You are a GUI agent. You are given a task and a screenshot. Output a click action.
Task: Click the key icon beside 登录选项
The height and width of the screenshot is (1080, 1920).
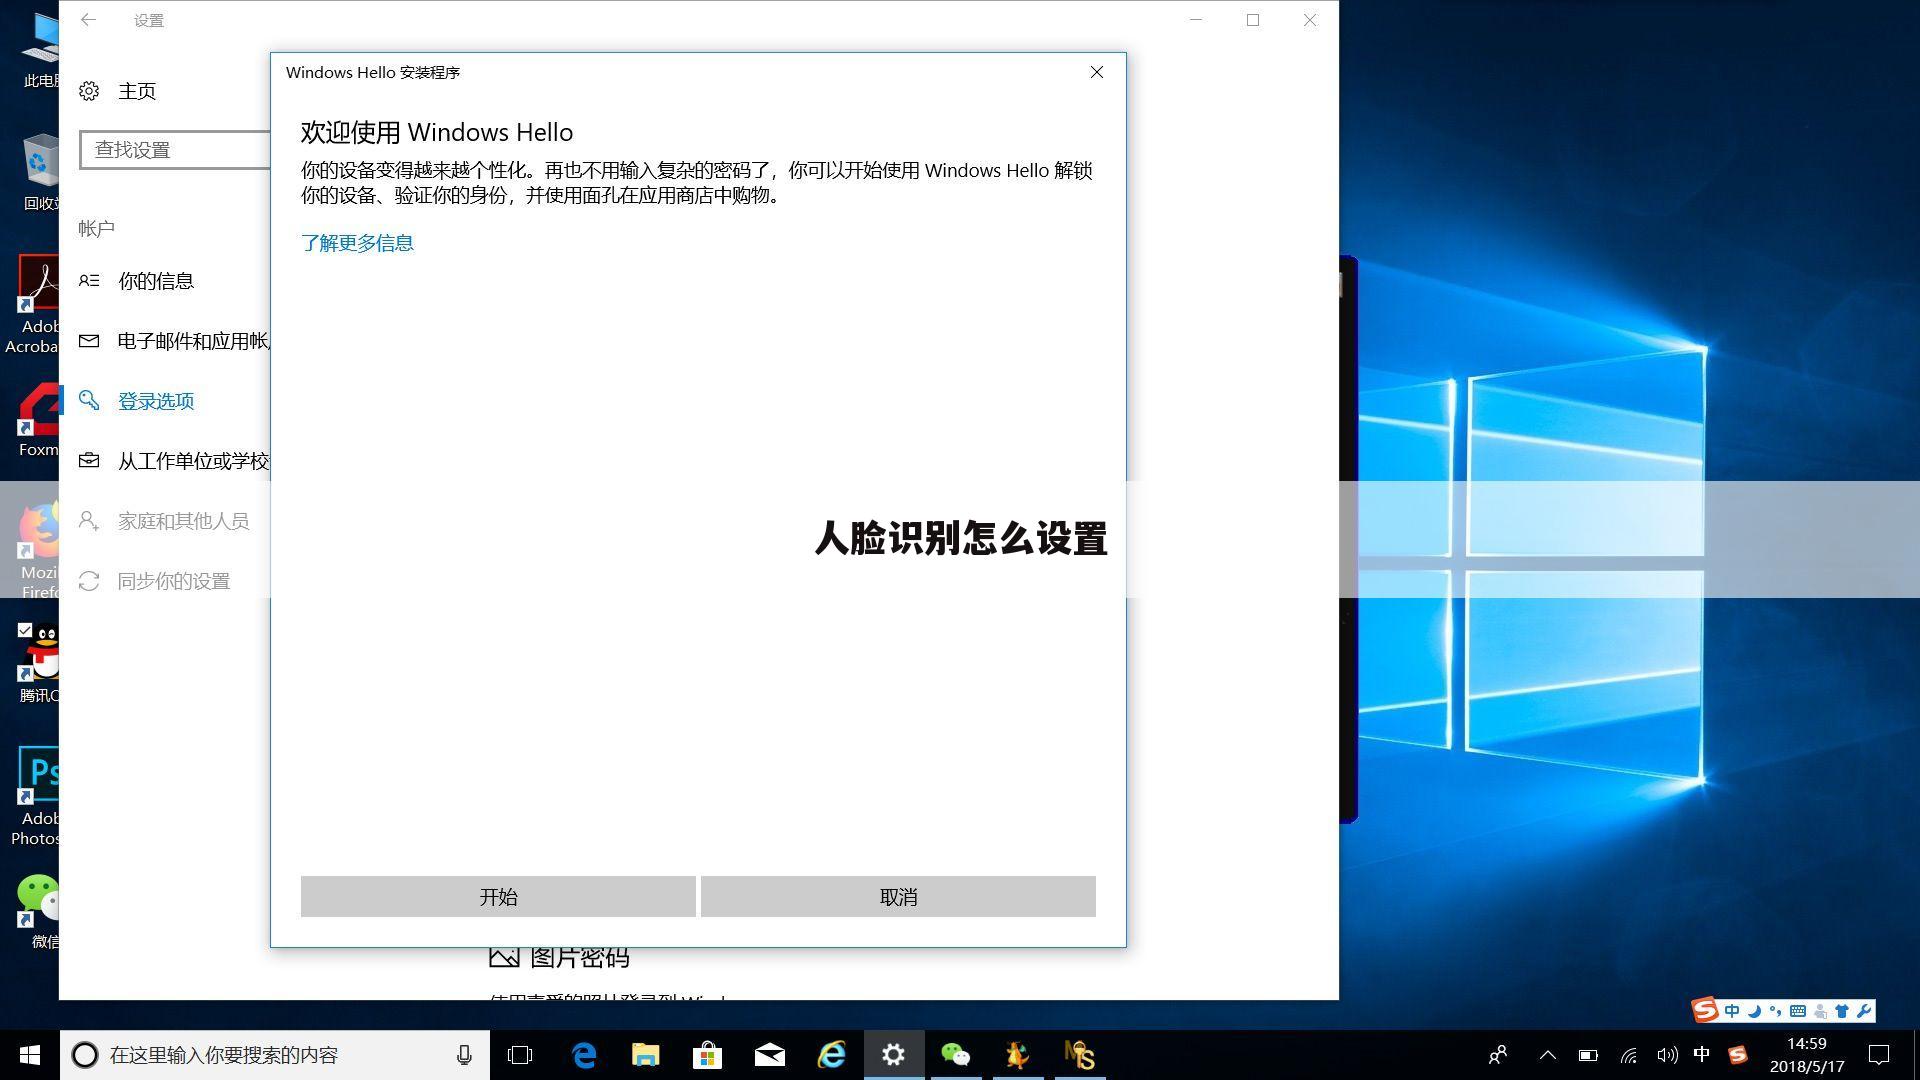(x=89, y=401)
